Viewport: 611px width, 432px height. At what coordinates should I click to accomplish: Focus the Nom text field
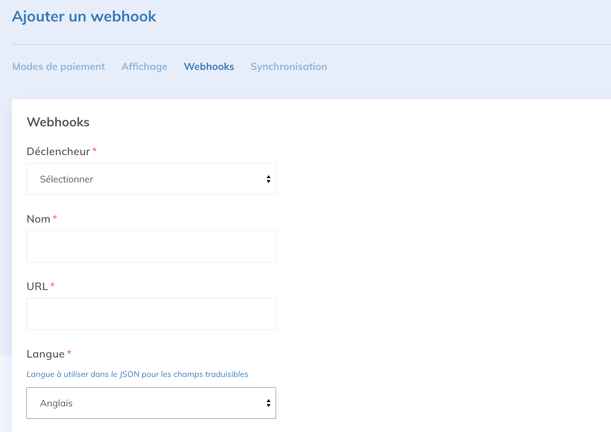point(150,247)
